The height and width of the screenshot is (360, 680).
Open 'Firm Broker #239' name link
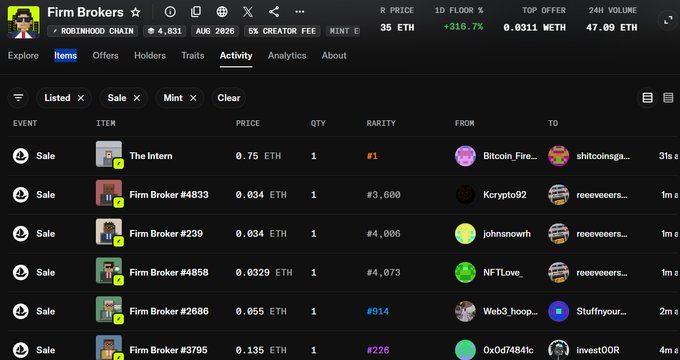pos(166,233)
